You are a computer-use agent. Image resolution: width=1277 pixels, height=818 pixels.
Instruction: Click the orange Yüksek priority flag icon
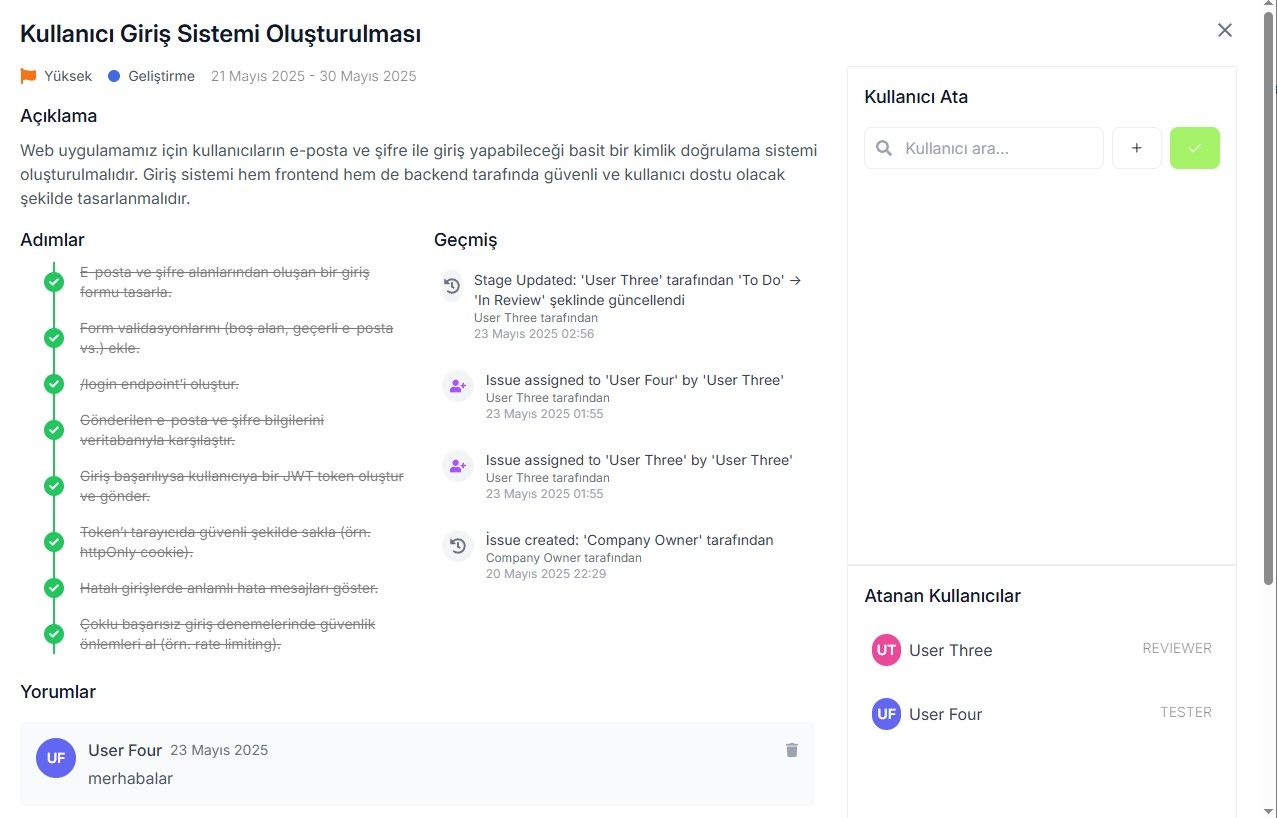tap(29, 76)
